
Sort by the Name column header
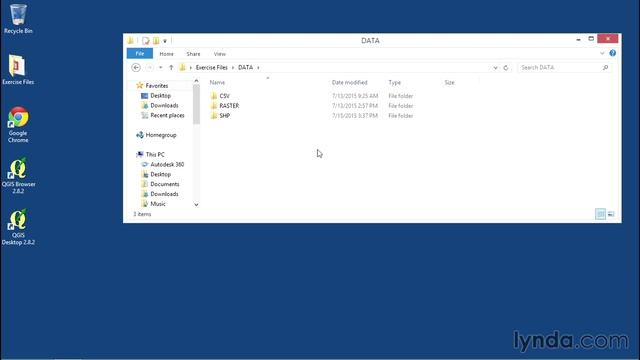tap(217, 82)
